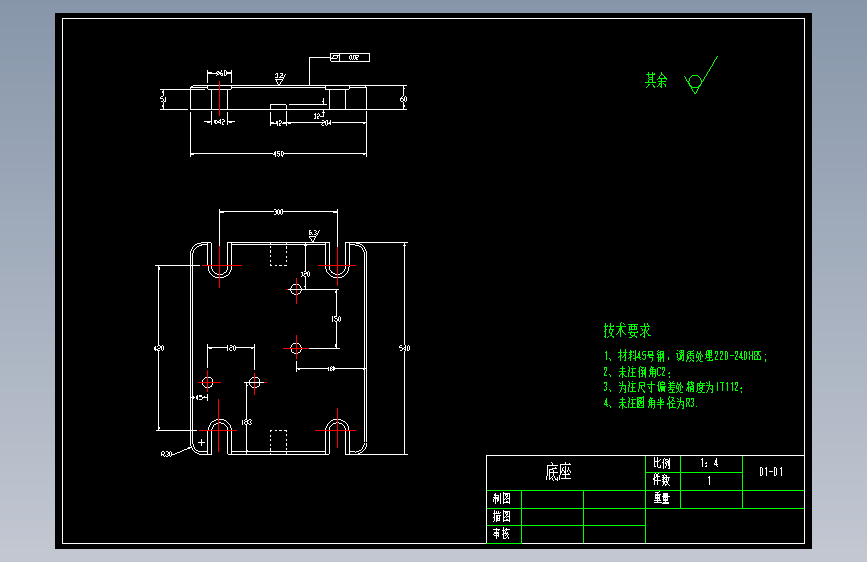Click the 审核 label cell
Viewport: 867px width, 562px height.
tap(503, 534)
